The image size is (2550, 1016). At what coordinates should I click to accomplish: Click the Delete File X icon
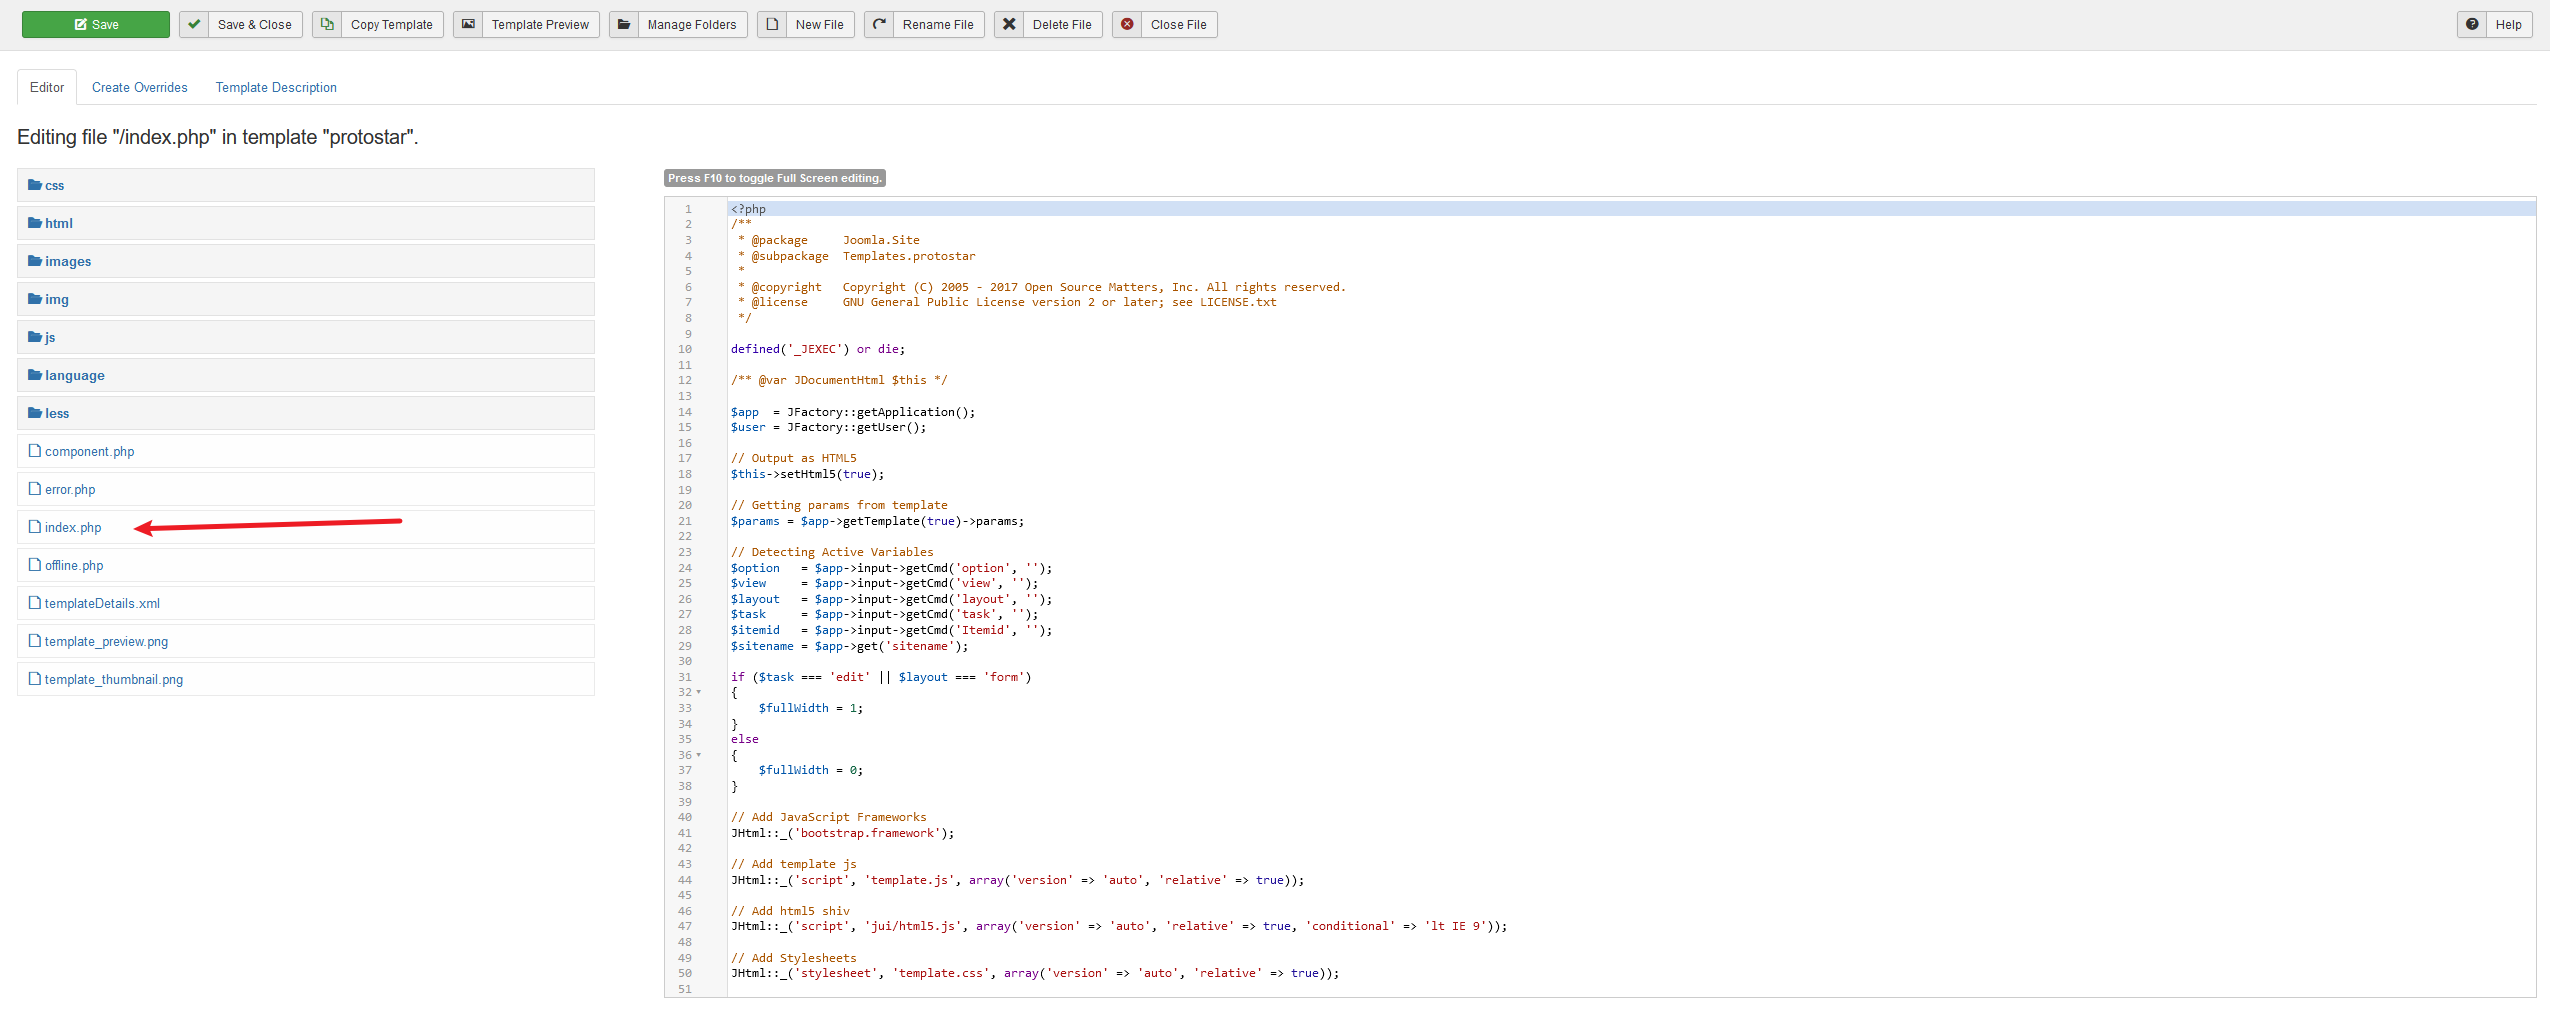tap(1009, 25)
